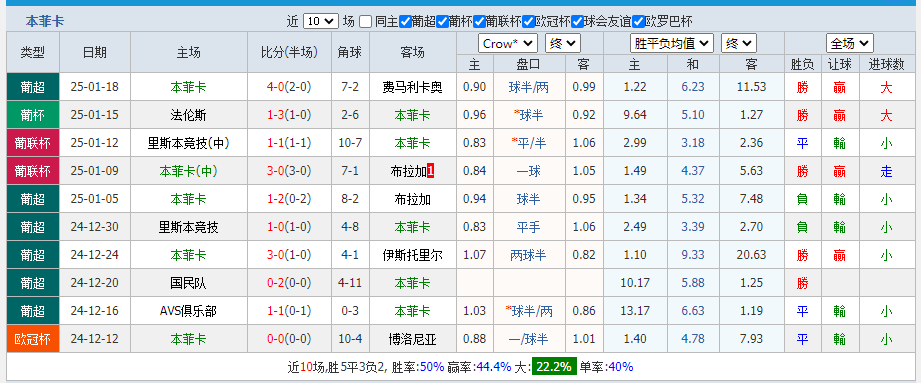The height and width of the screenshot is (383, 921).
Task: Uncheck the 球会友谊 filter
Action: tap(578, 22)
